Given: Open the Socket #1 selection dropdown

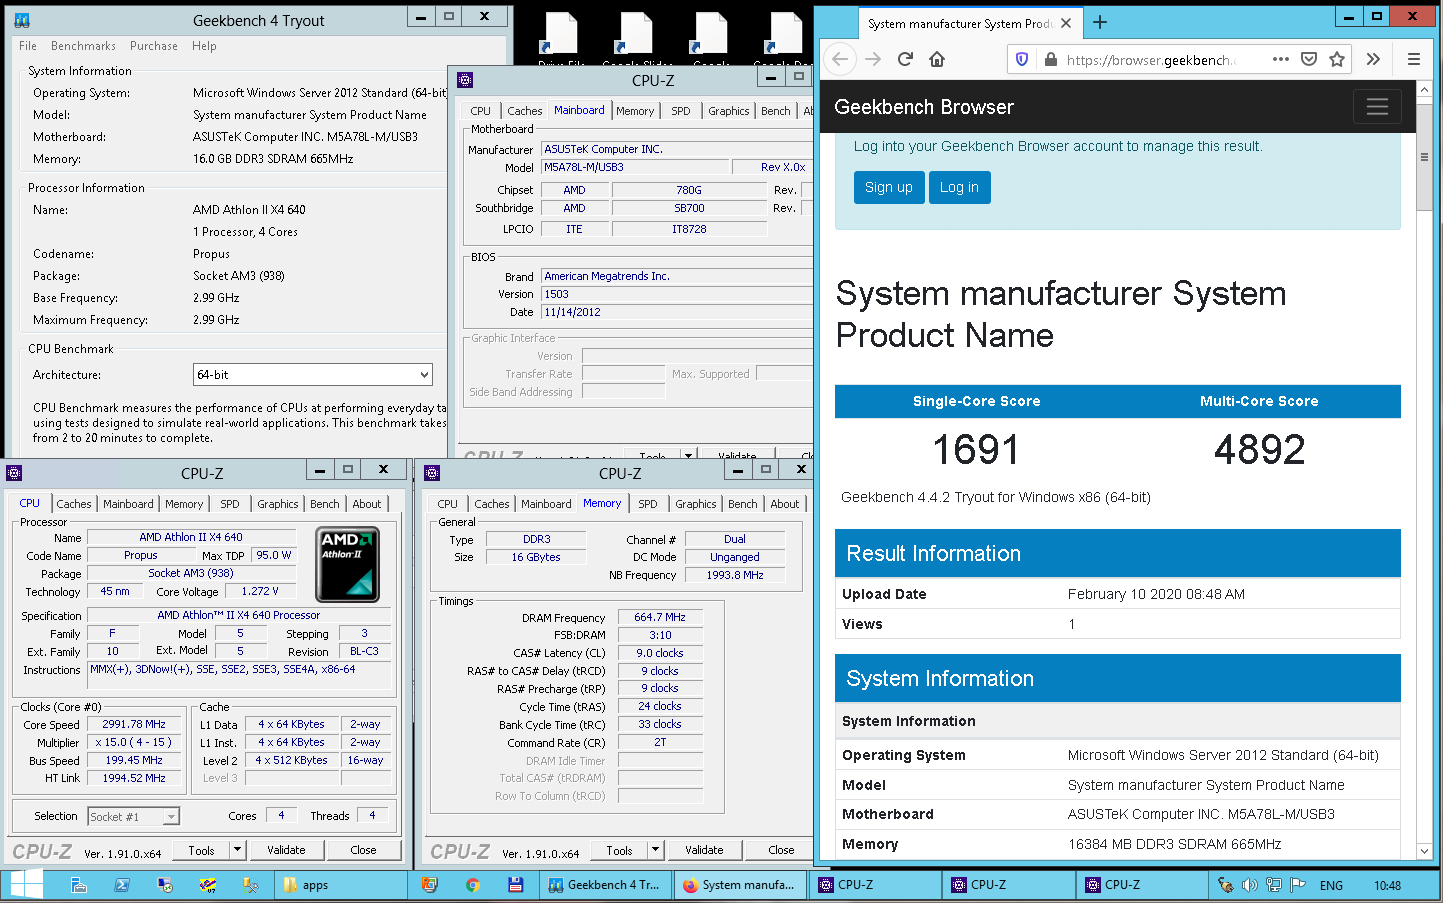Looking at the screenshot, I should pyautogui.click(x=134, y=817).
